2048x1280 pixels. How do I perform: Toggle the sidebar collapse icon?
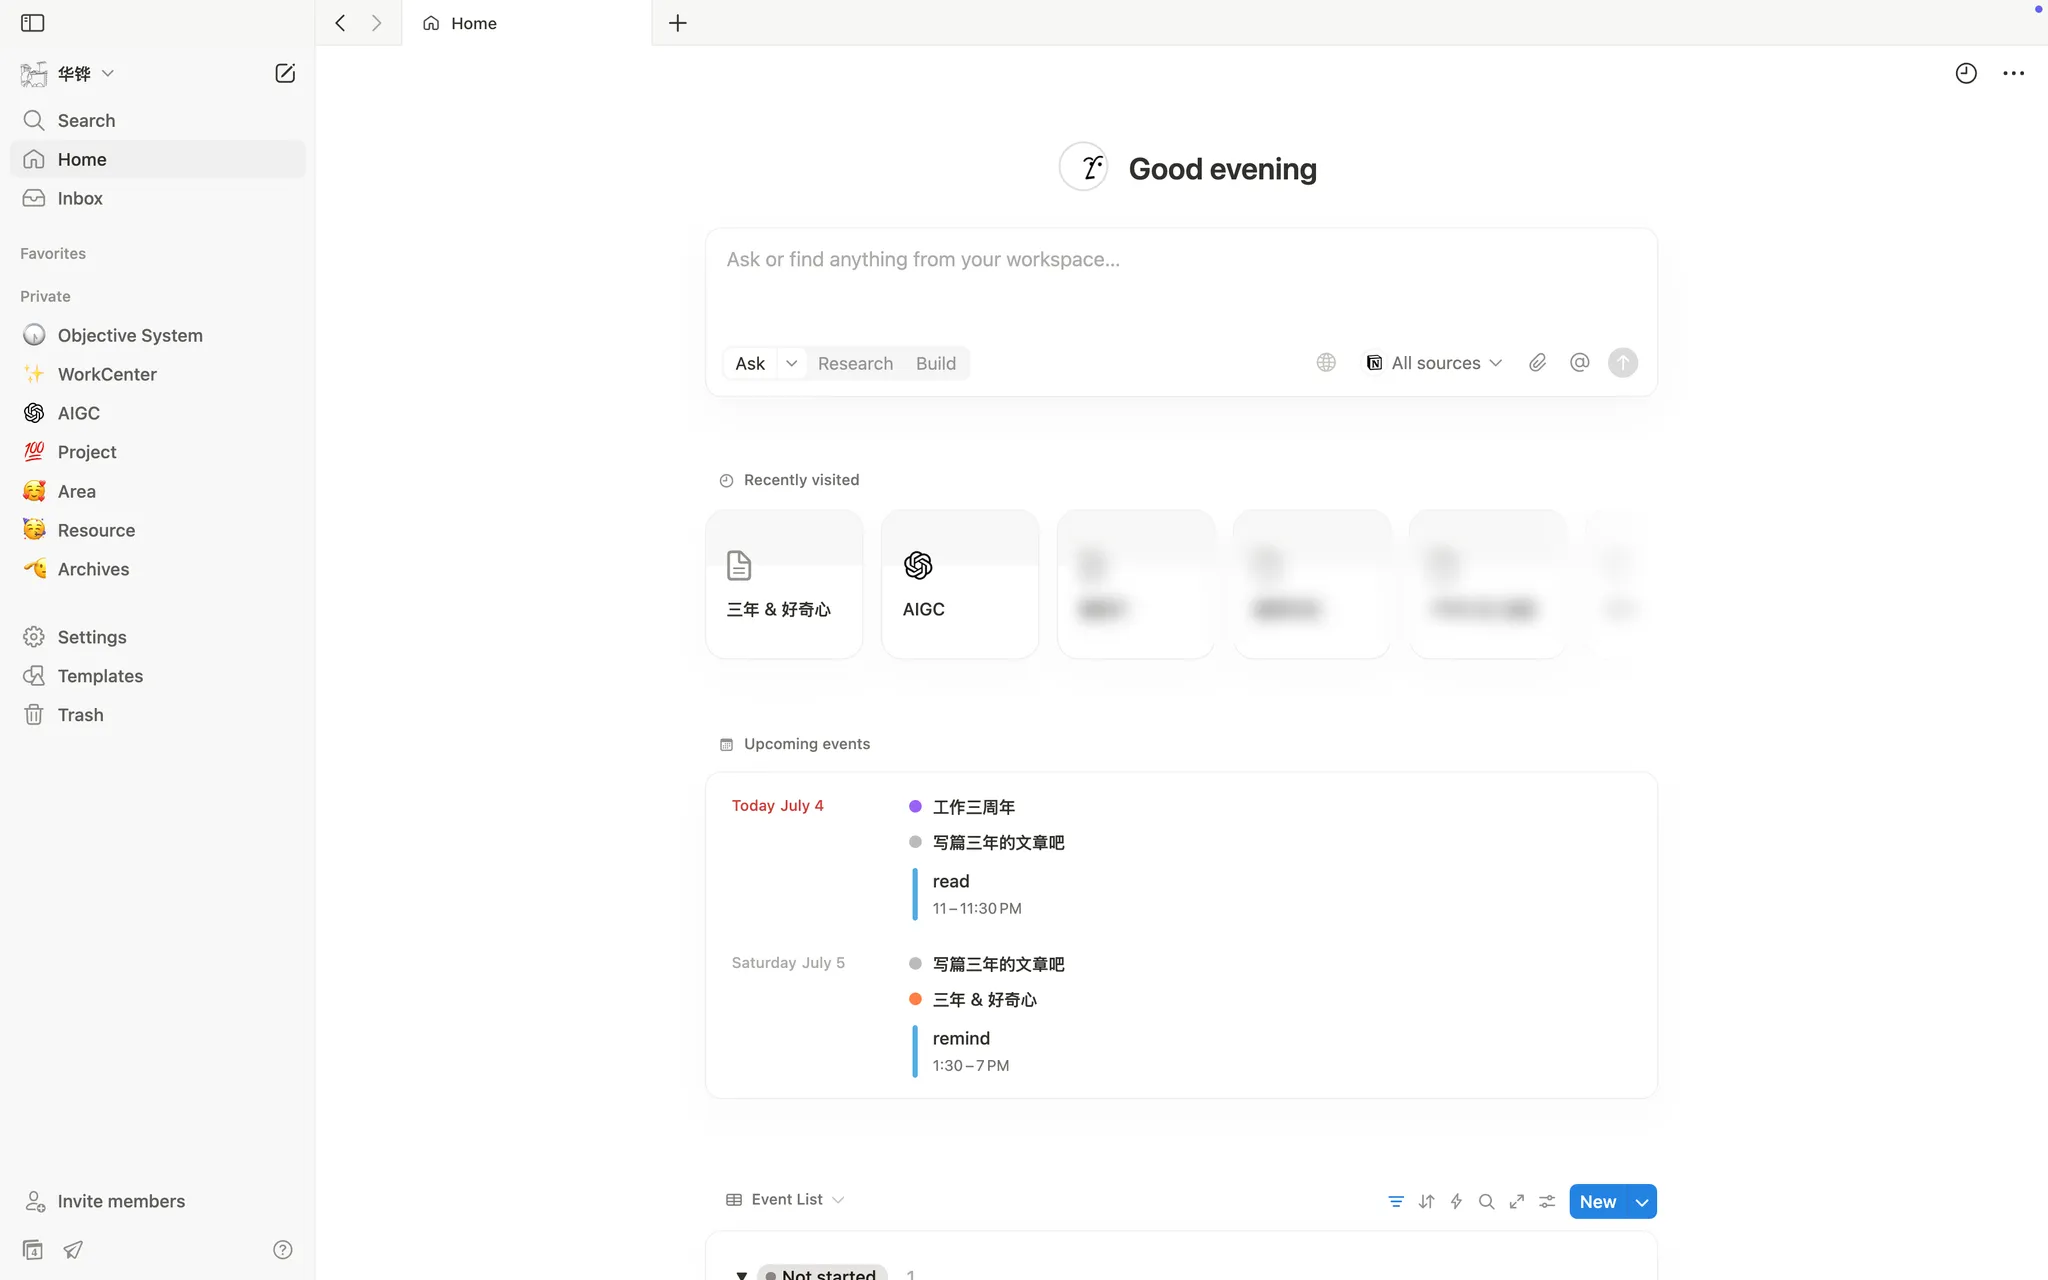[33, 23]
